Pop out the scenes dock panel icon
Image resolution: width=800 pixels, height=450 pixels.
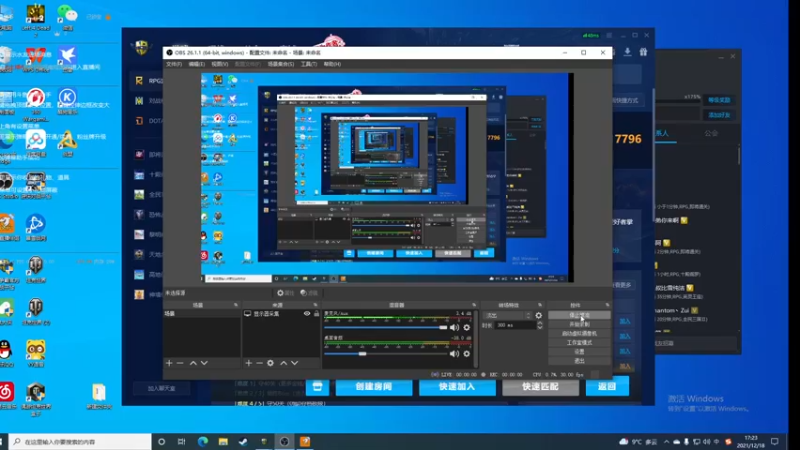click(x=236, y=305)
